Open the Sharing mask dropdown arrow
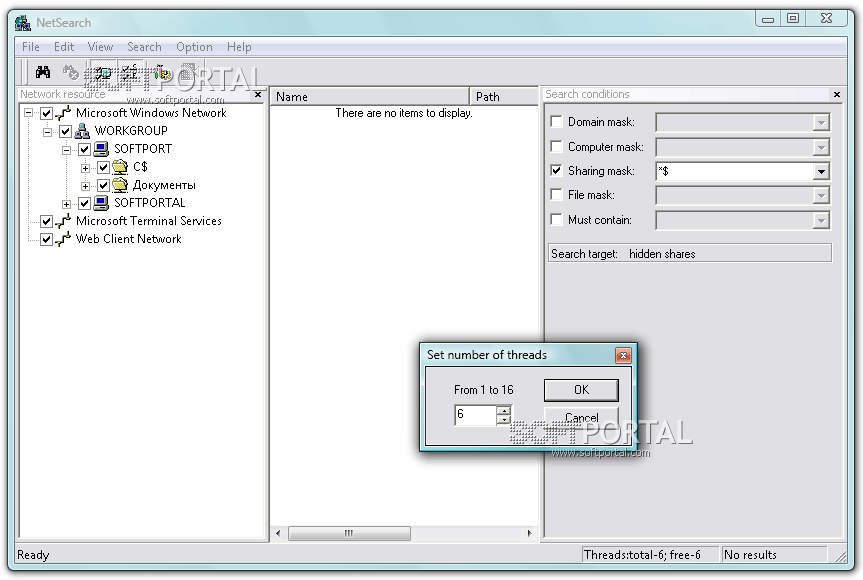 (x=821, y=171)
